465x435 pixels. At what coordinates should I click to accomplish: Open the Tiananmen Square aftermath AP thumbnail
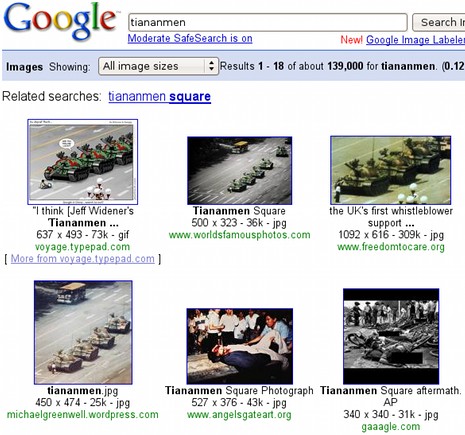(391, 336)
